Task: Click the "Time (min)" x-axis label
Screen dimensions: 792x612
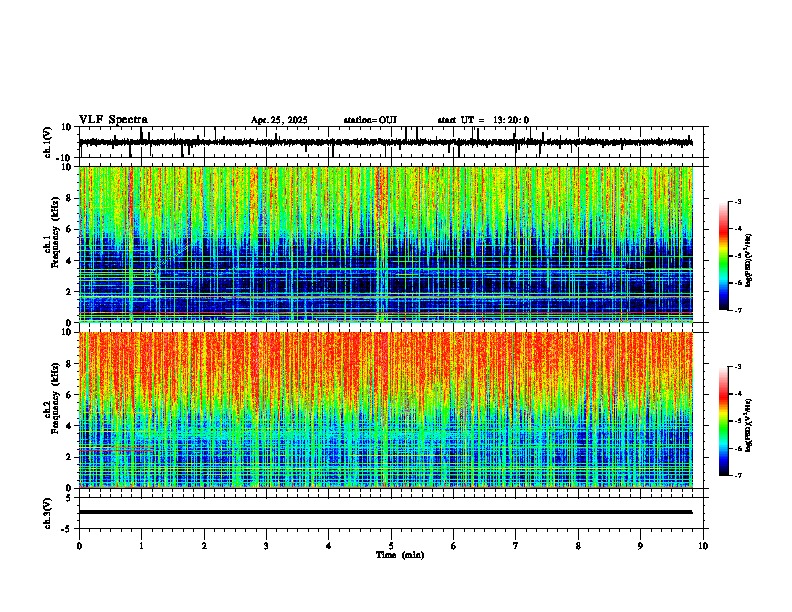Action: (x=400, y=555)
